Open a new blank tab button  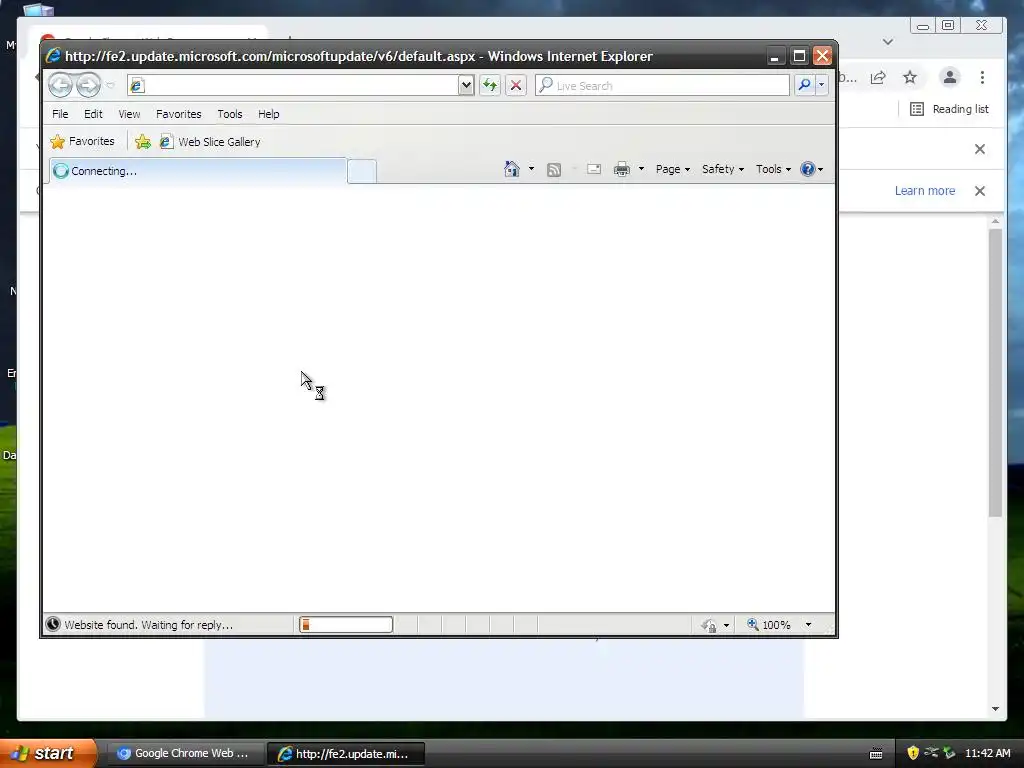[362, 171]
